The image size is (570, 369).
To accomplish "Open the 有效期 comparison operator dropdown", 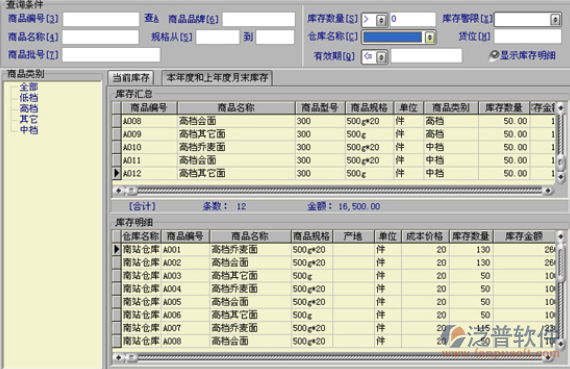I will click(x=381, y=57).
